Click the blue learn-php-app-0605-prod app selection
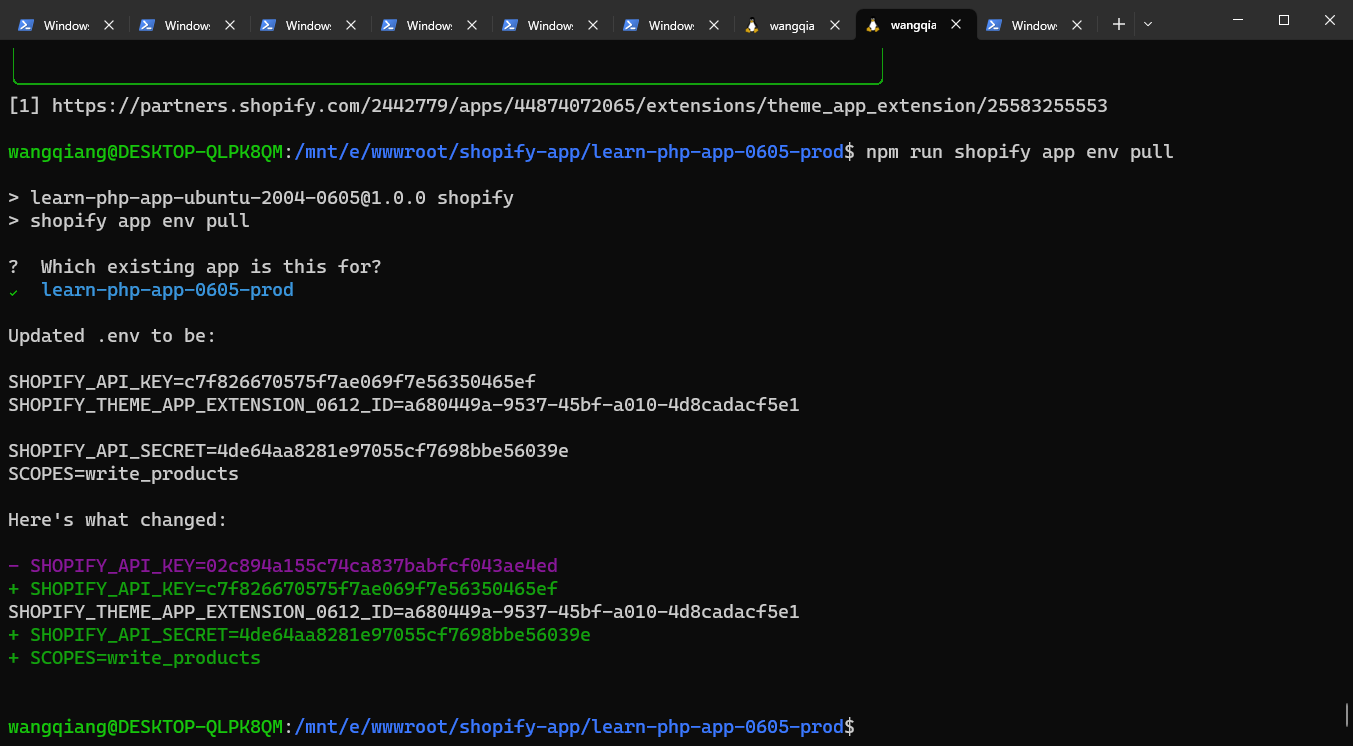 click(x=167, y=290)
